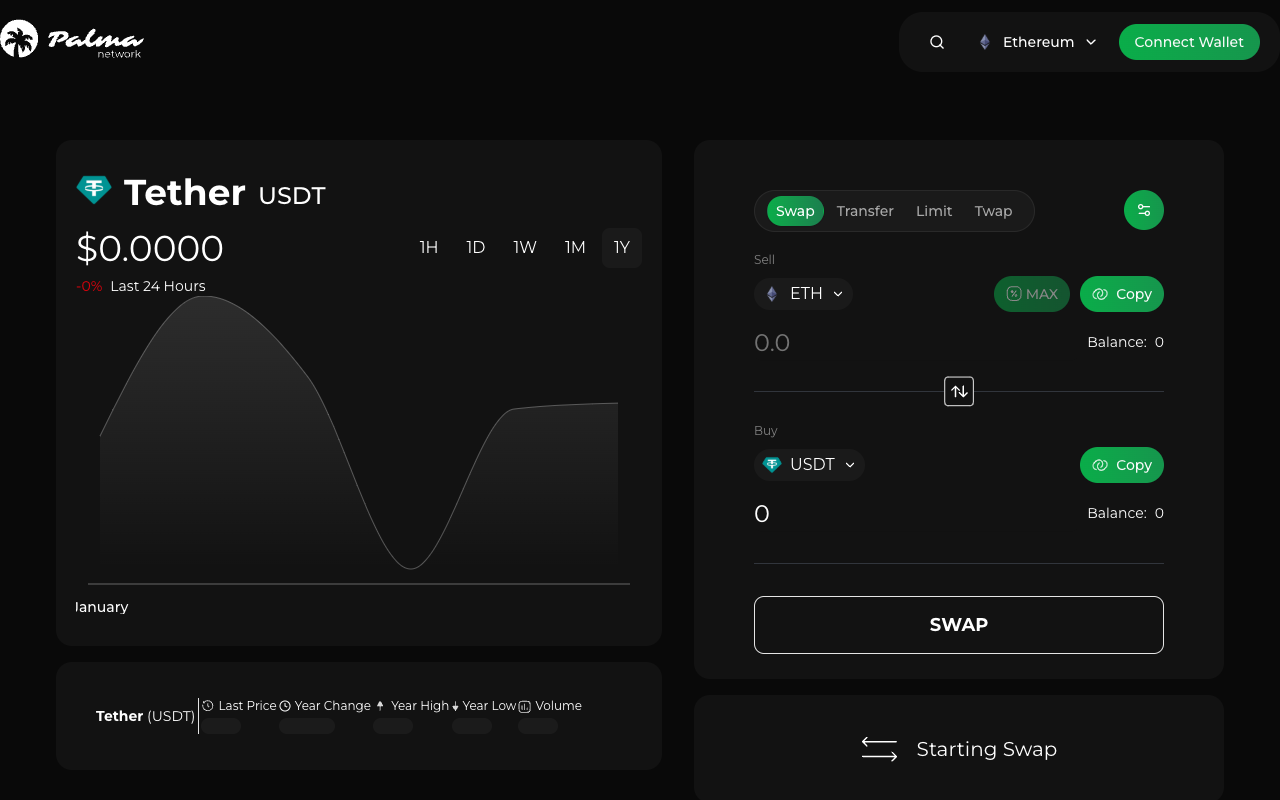Switch to the Transfer tab

pos(865,211)
